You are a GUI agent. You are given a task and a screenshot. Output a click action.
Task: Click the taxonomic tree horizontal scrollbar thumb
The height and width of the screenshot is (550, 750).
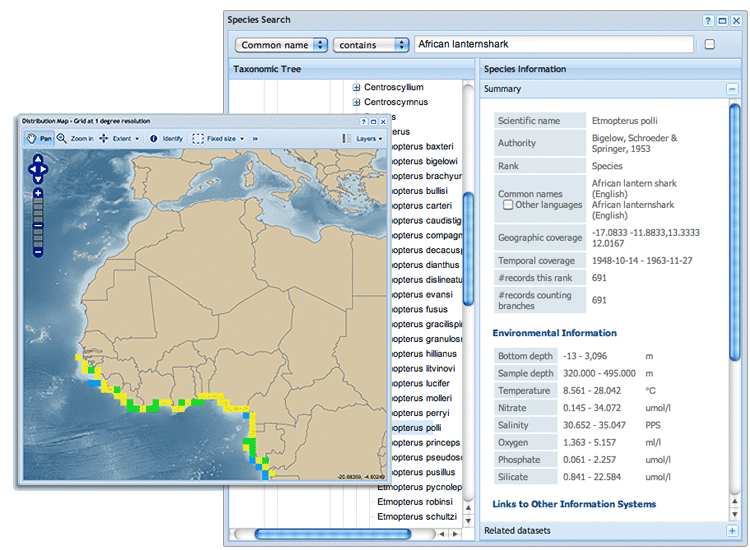coord(332,534)
